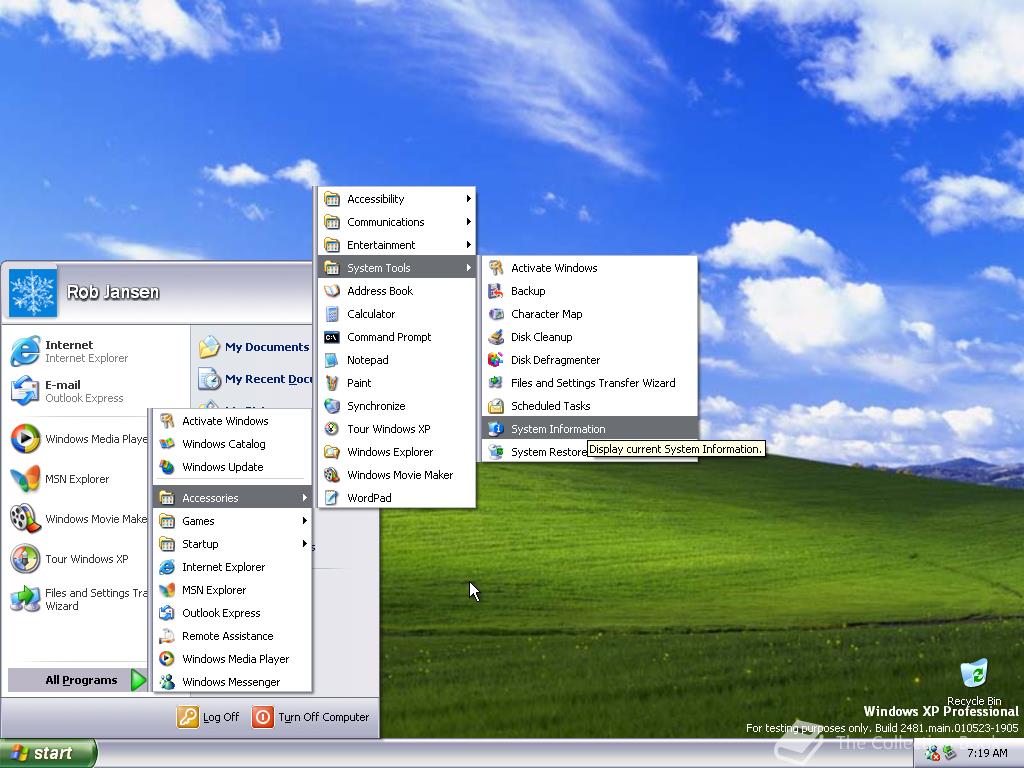Click the Disk Defragmenter icon
This screenshot has width=1024, height=768.
[496, 360]
